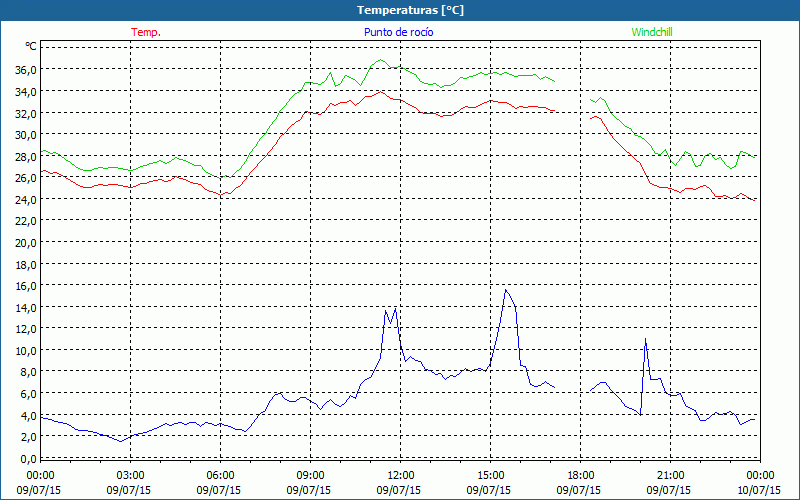Viewport: 800px width, 500px height.
Task: Click the 12,0 y-axis value
Action: coord(25,330)
